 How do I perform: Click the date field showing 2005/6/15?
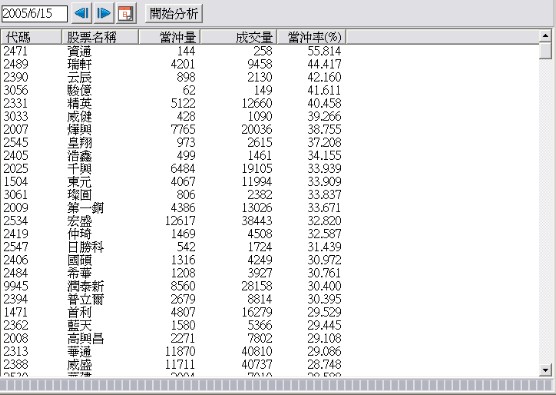coord(34,14)
